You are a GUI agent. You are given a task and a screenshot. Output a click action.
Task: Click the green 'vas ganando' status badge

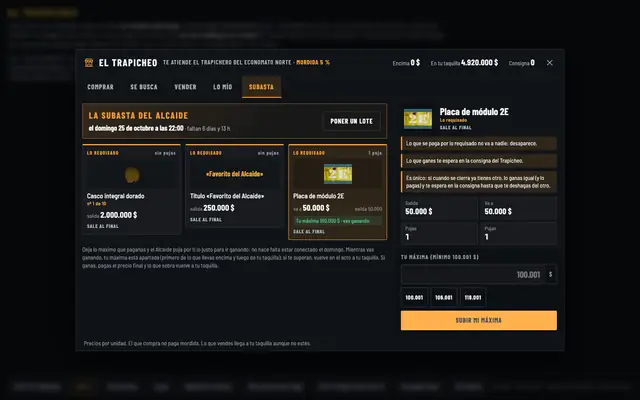click(x=338, y=221)
